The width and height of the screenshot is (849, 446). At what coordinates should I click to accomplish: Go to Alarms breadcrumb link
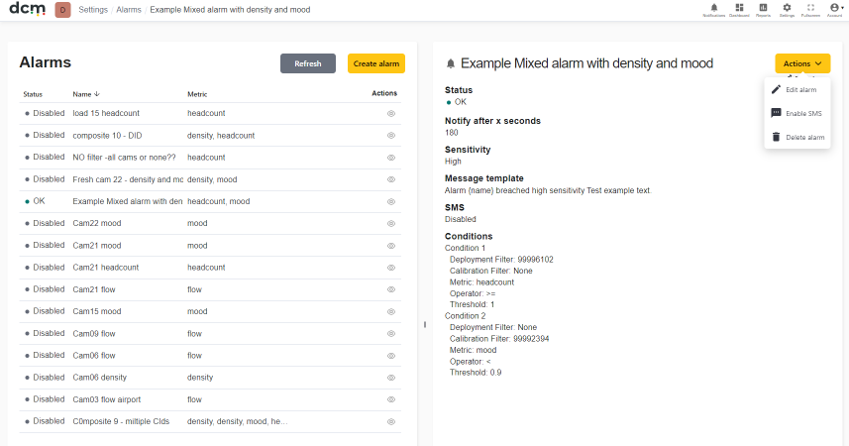click(x=129, y=10)
